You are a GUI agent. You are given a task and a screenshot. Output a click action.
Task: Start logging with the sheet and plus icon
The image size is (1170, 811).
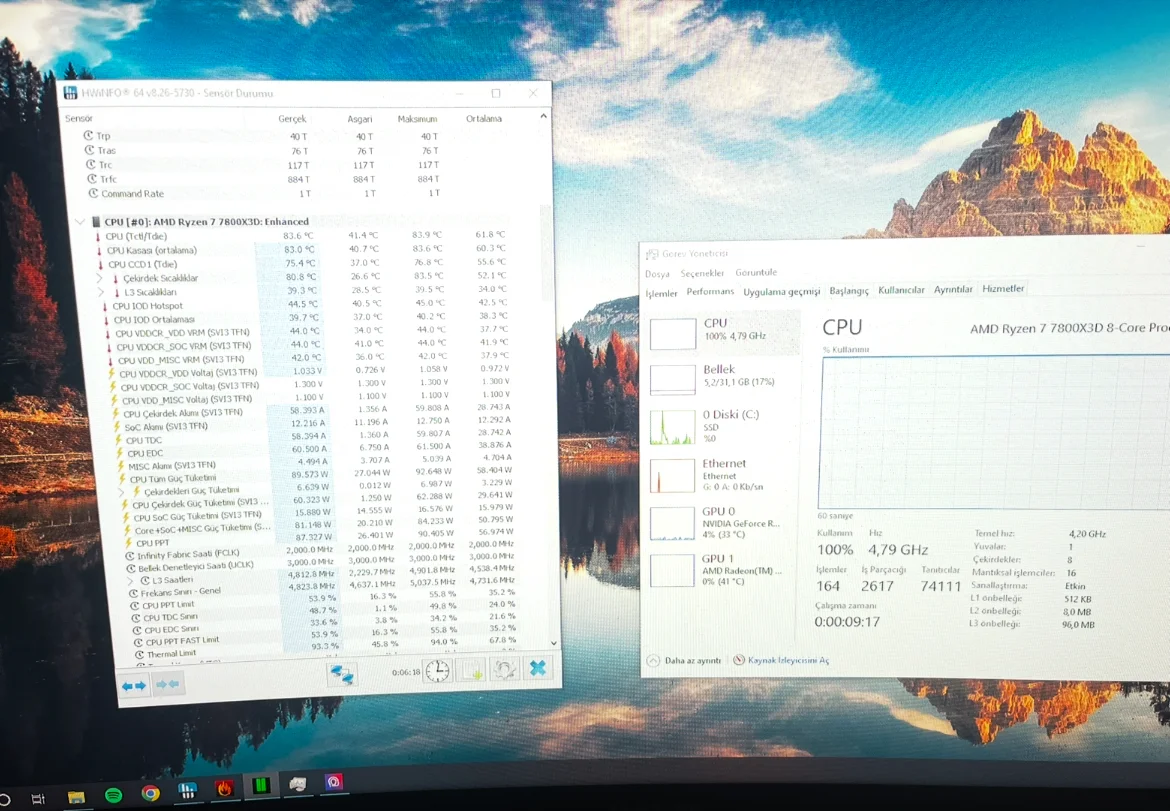coord(472,670)
